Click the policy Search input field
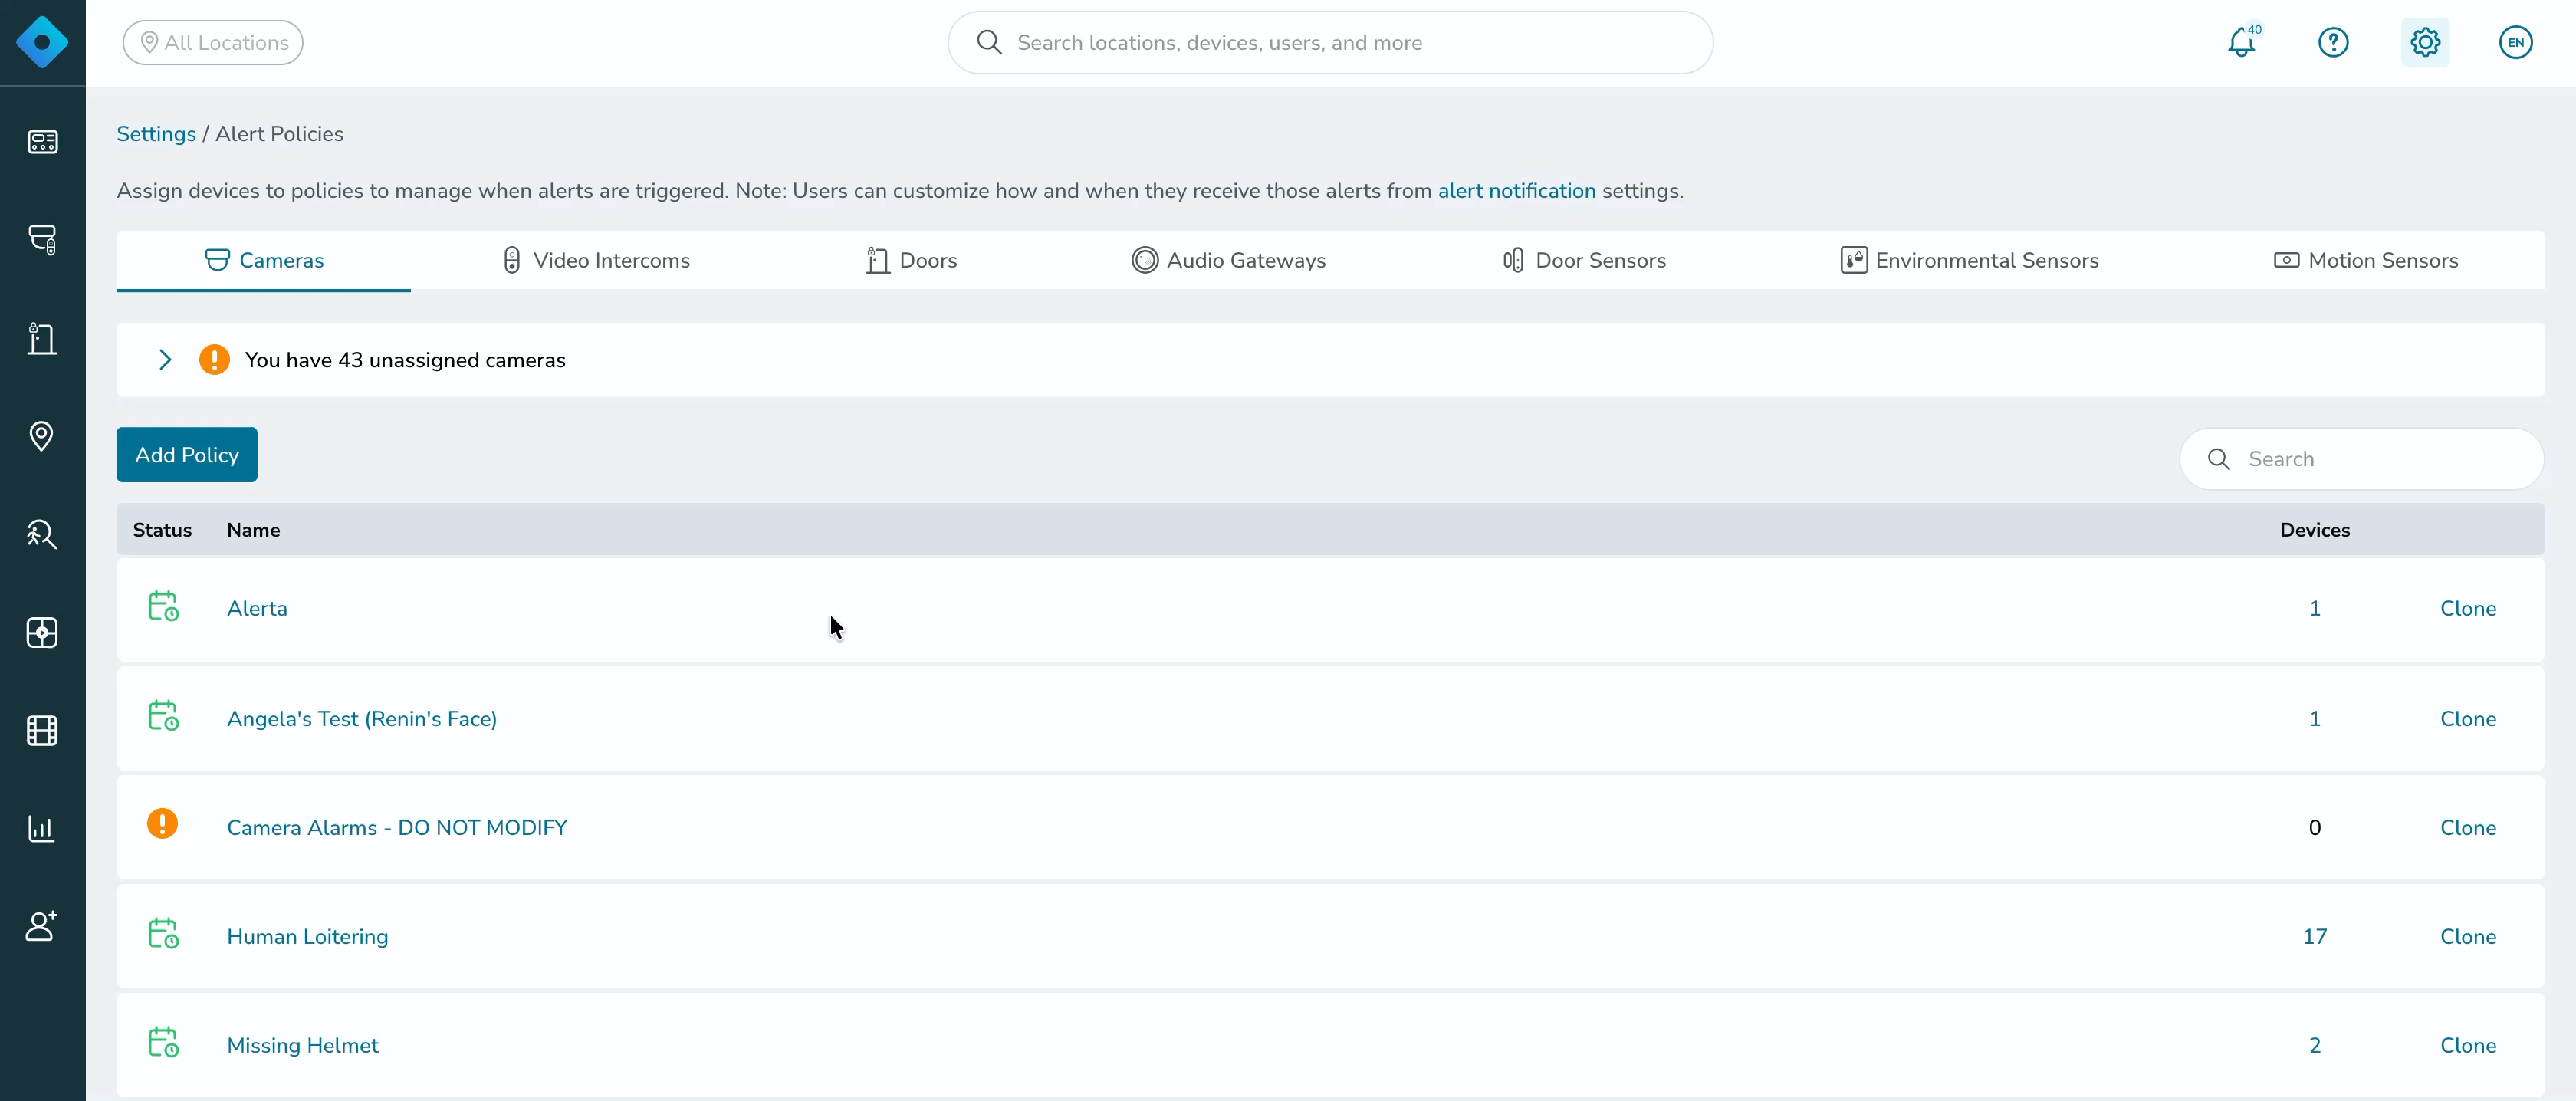2576x1101 pixels. 2361,459
